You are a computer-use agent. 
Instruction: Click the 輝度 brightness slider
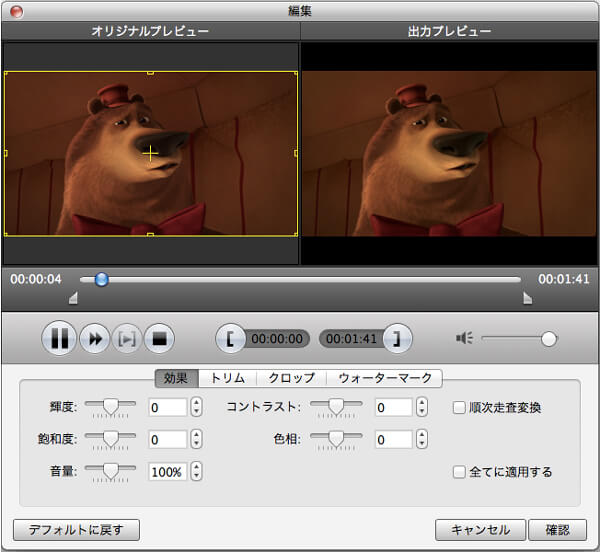[x=110, y=407]
